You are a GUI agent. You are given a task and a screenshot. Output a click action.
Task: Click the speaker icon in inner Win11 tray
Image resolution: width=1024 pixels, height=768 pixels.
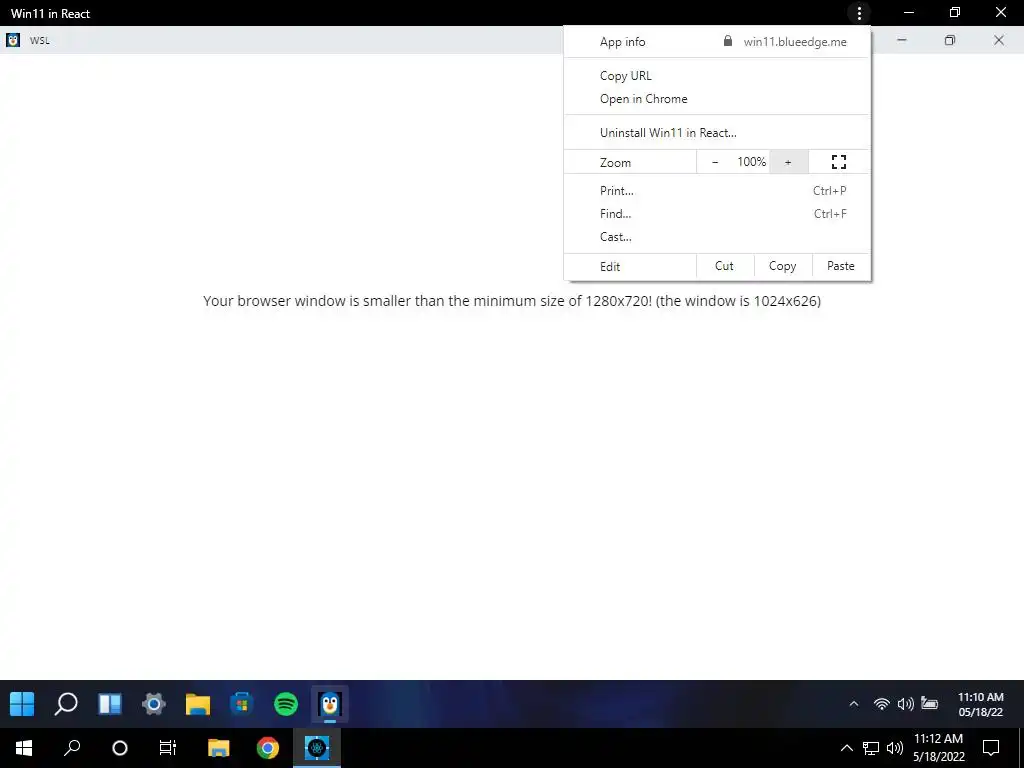tap(905, 704)
